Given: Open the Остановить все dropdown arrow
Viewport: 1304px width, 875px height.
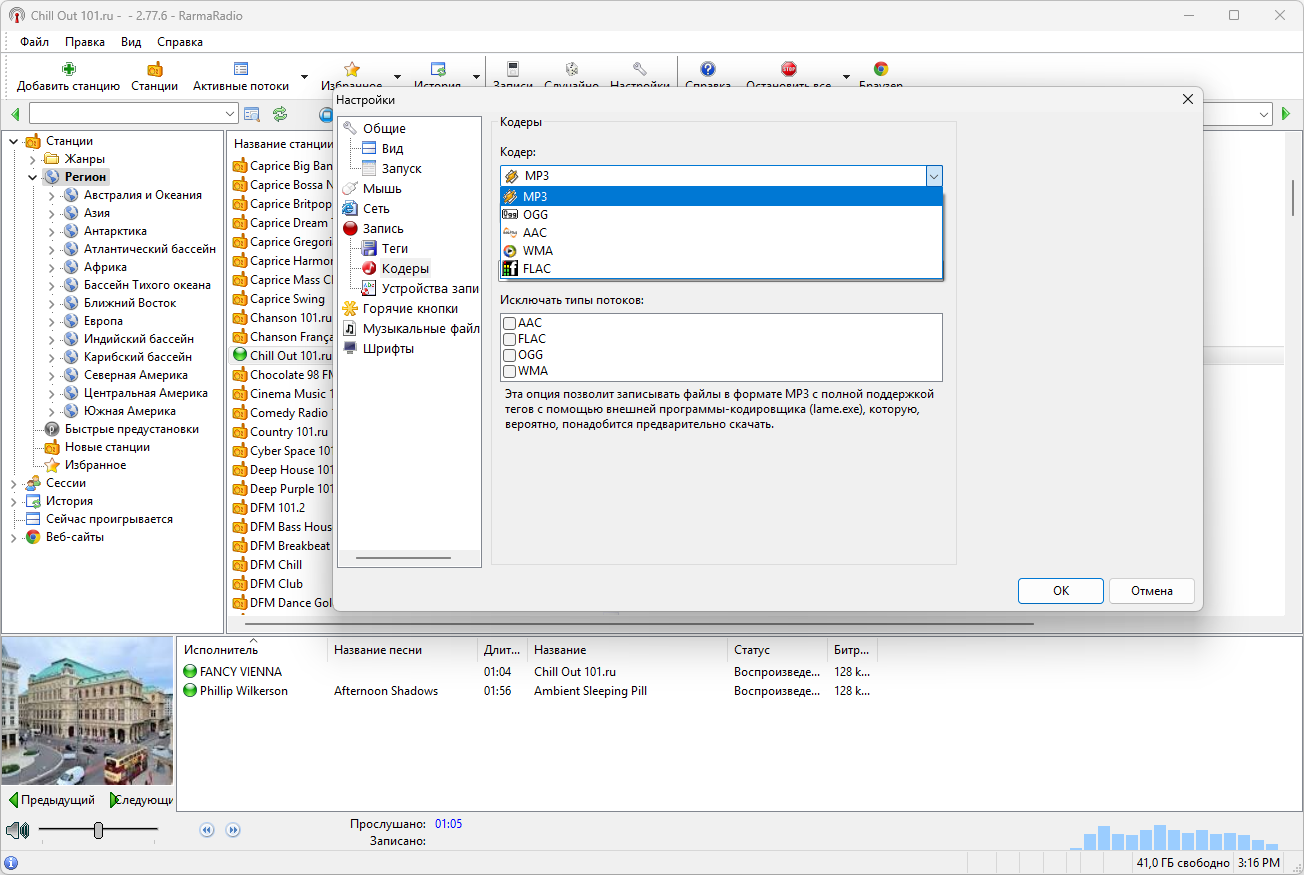Looking at the screenshot, I should click(846, 77).
